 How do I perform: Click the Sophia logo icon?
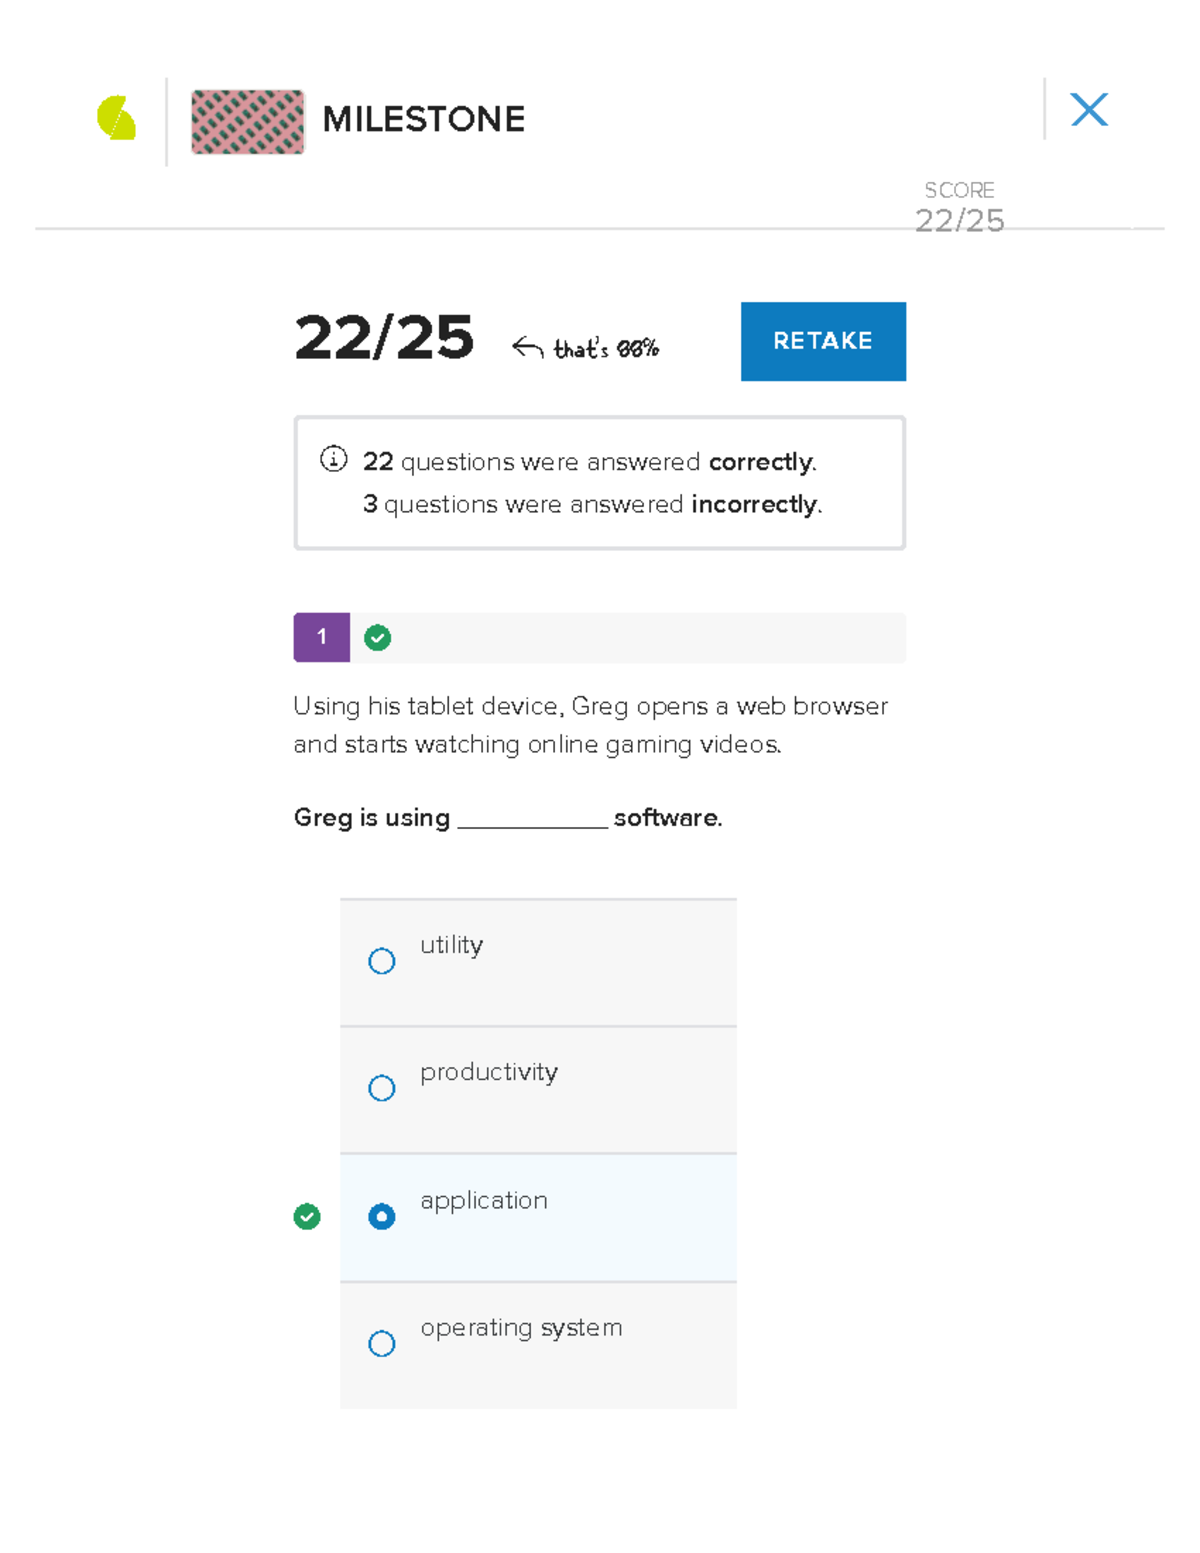[116, 118]
